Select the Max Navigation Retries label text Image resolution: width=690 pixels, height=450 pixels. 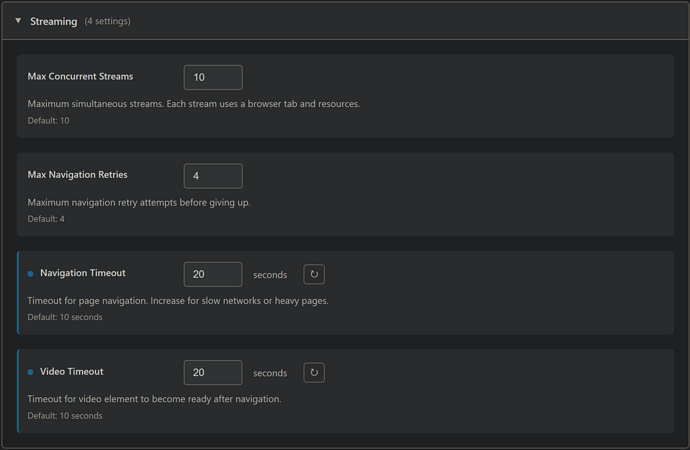[77, 175]
